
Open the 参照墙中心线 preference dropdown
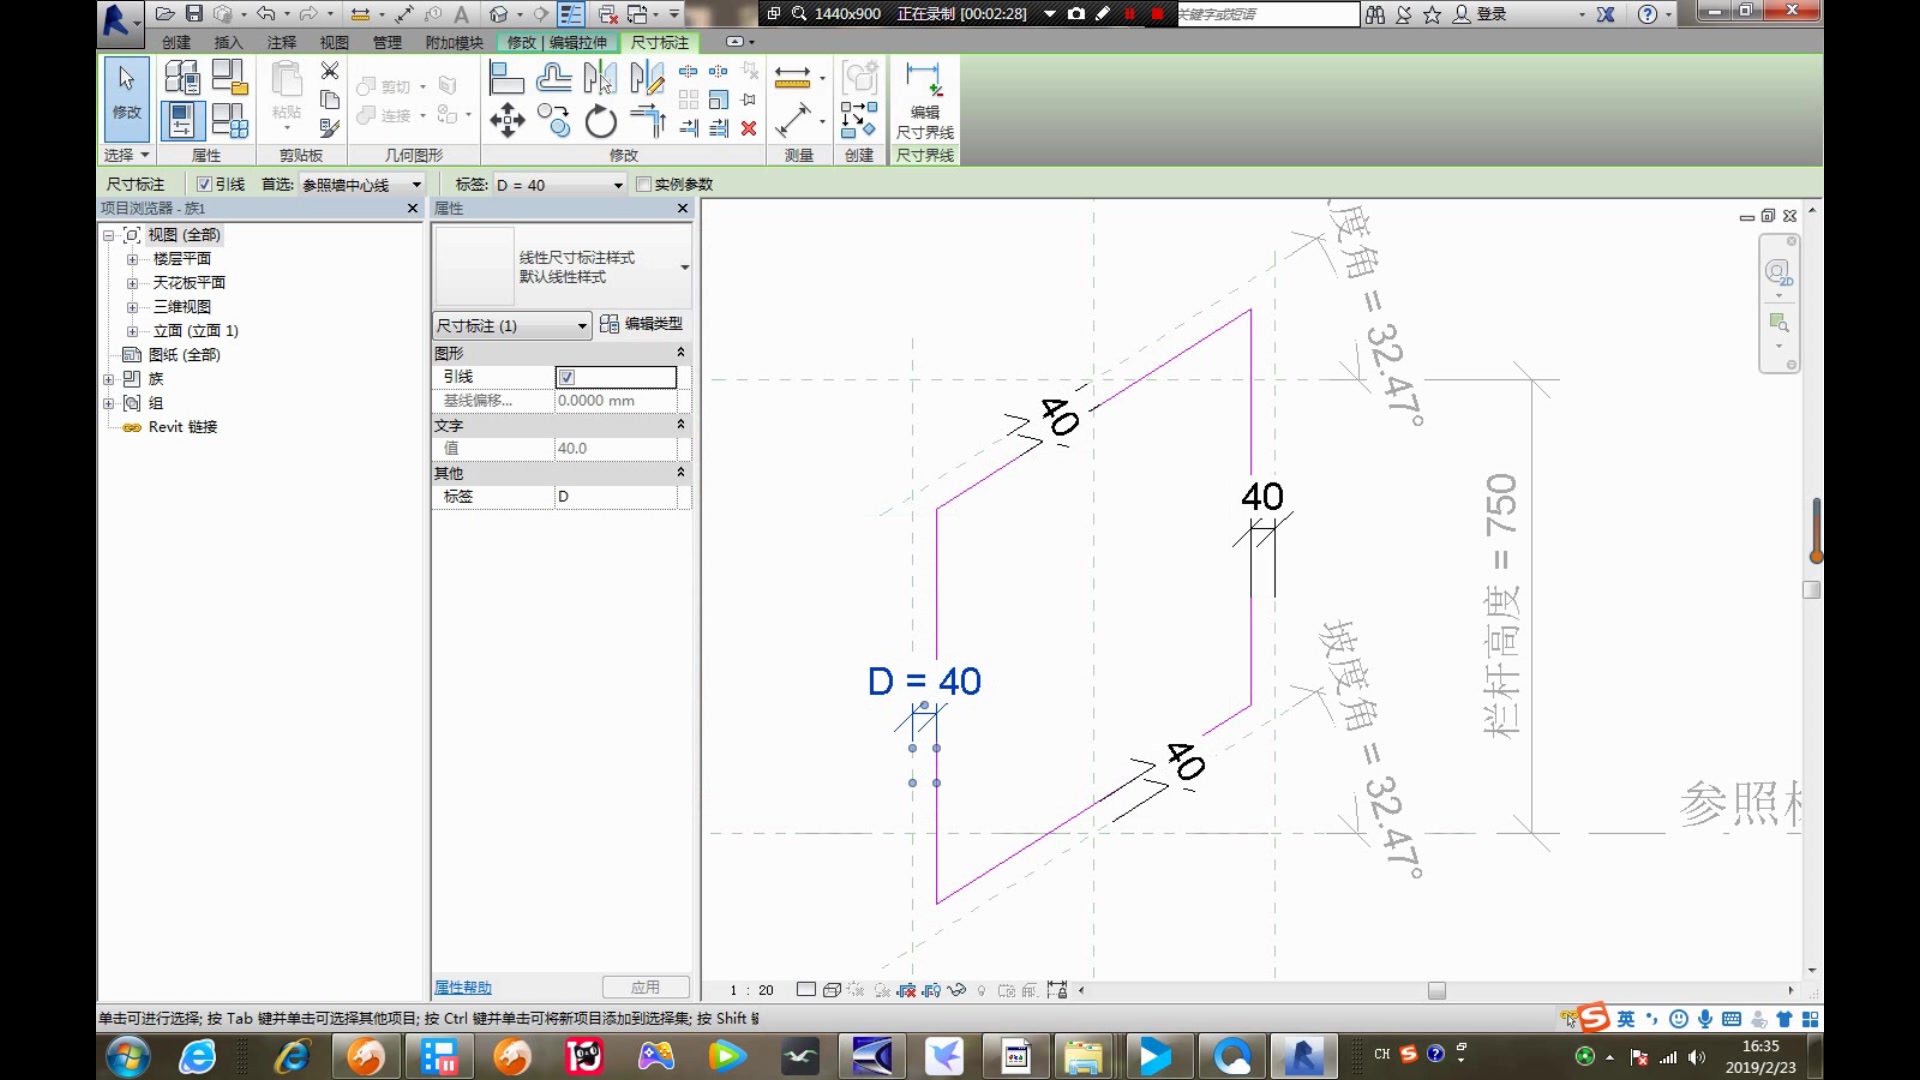416,185
